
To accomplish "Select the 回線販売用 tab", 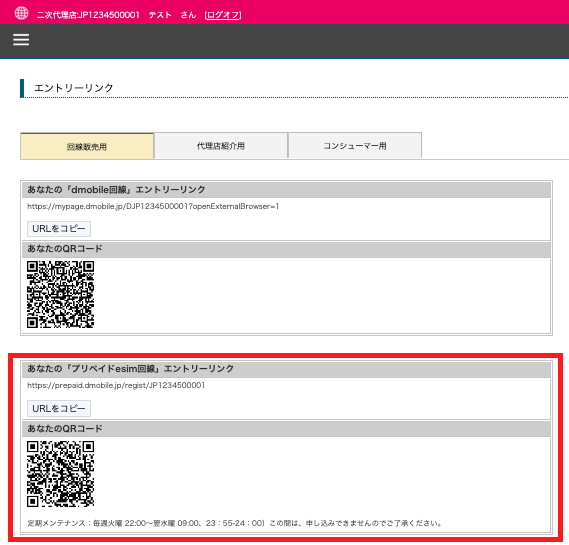I will point(87,146).
